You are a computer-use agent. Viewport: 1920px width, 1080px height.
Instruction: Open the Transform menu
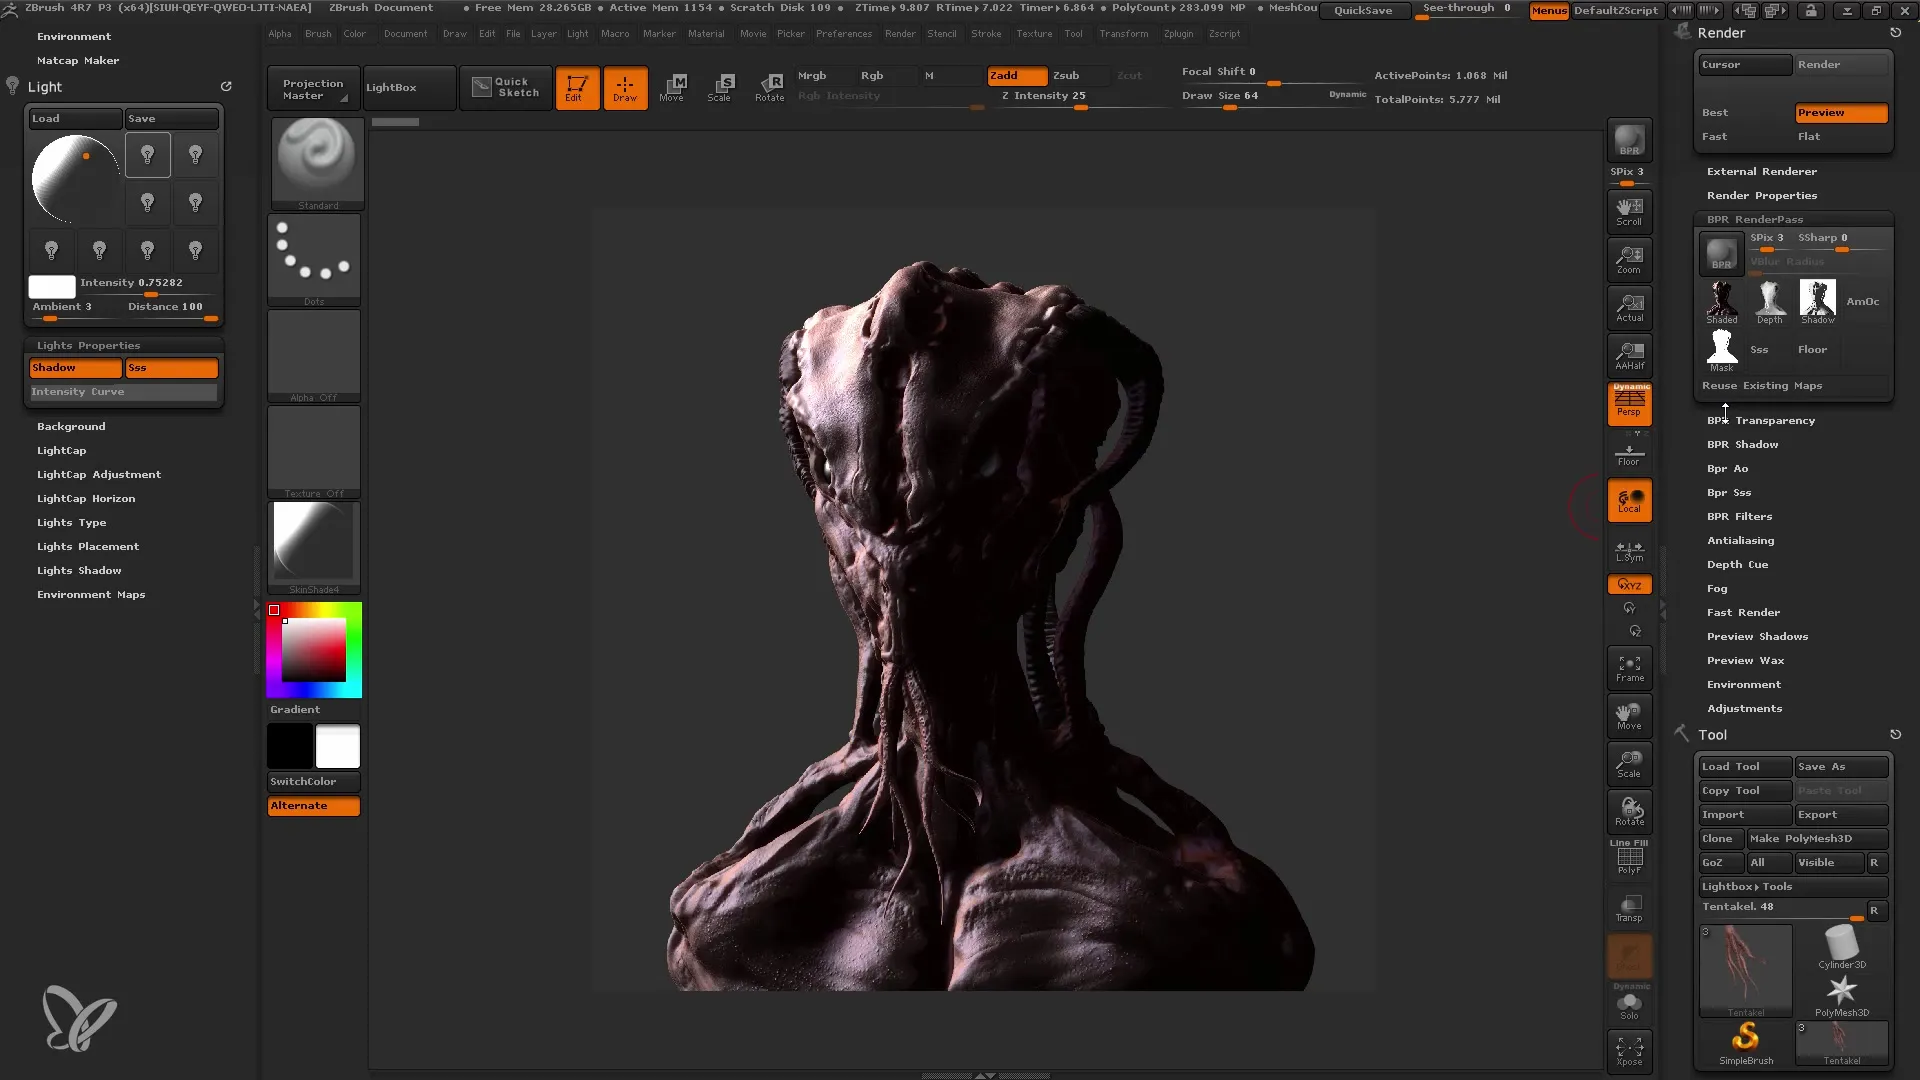(1123, 33)
